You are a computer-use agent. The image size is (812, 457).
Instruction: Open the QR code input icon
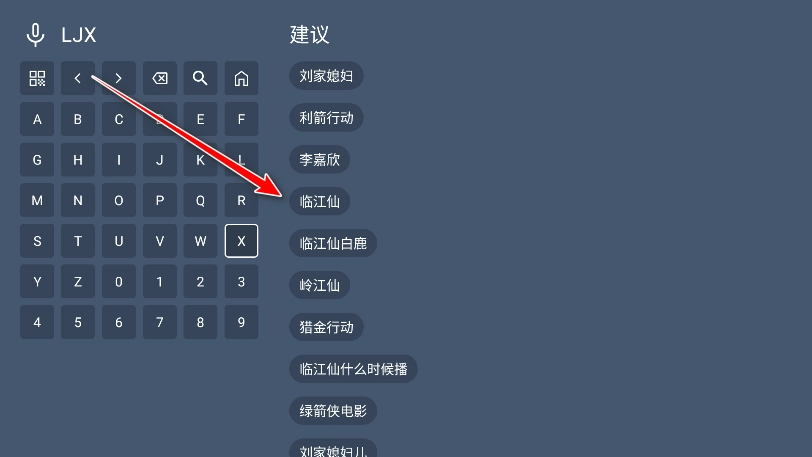tap(37, 78)
